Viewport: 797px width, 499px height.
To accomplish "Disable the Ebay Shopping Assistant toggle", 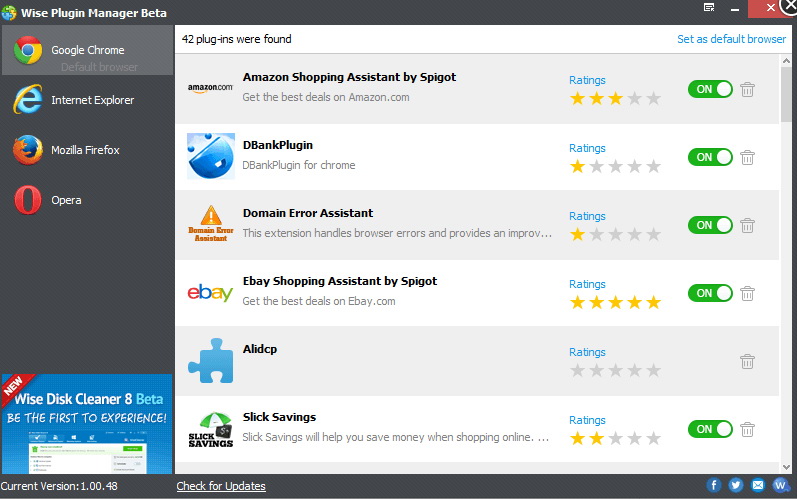I will coord(710,293).
